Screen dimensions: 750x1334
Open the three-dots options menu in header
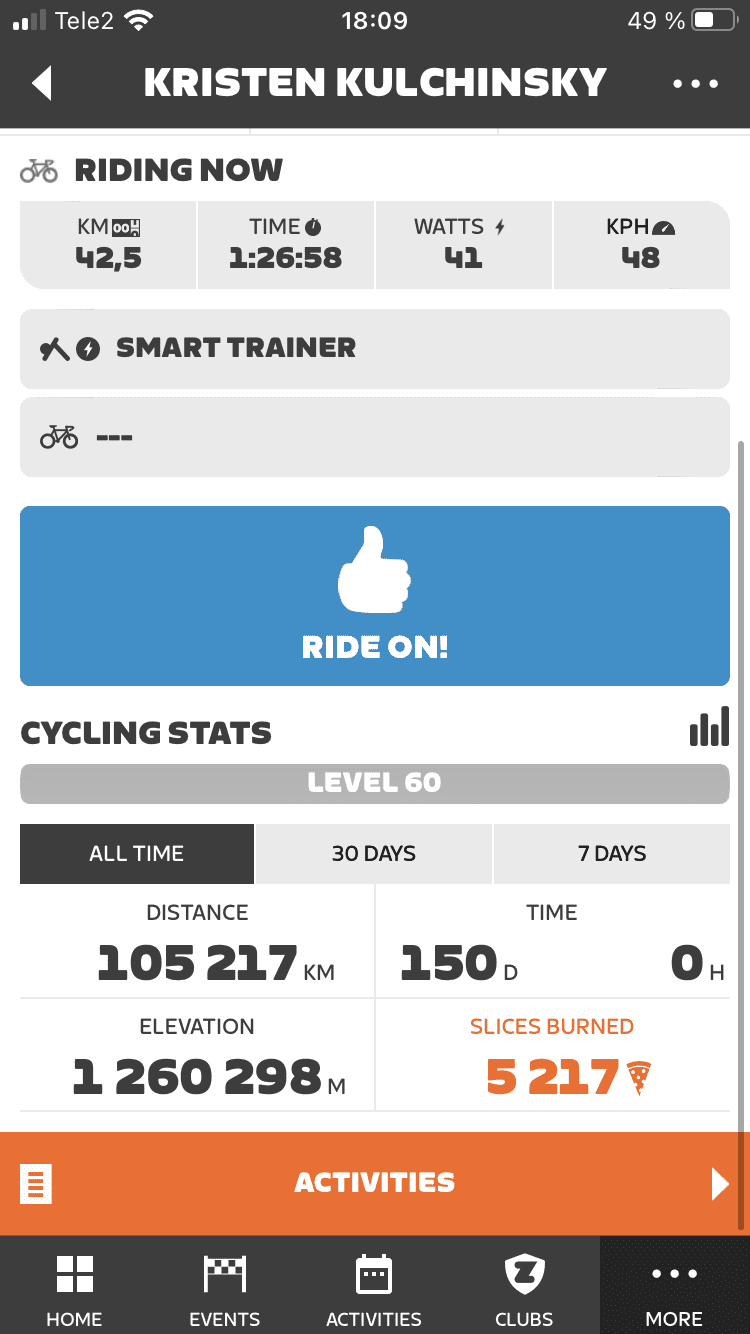(695, 83)
